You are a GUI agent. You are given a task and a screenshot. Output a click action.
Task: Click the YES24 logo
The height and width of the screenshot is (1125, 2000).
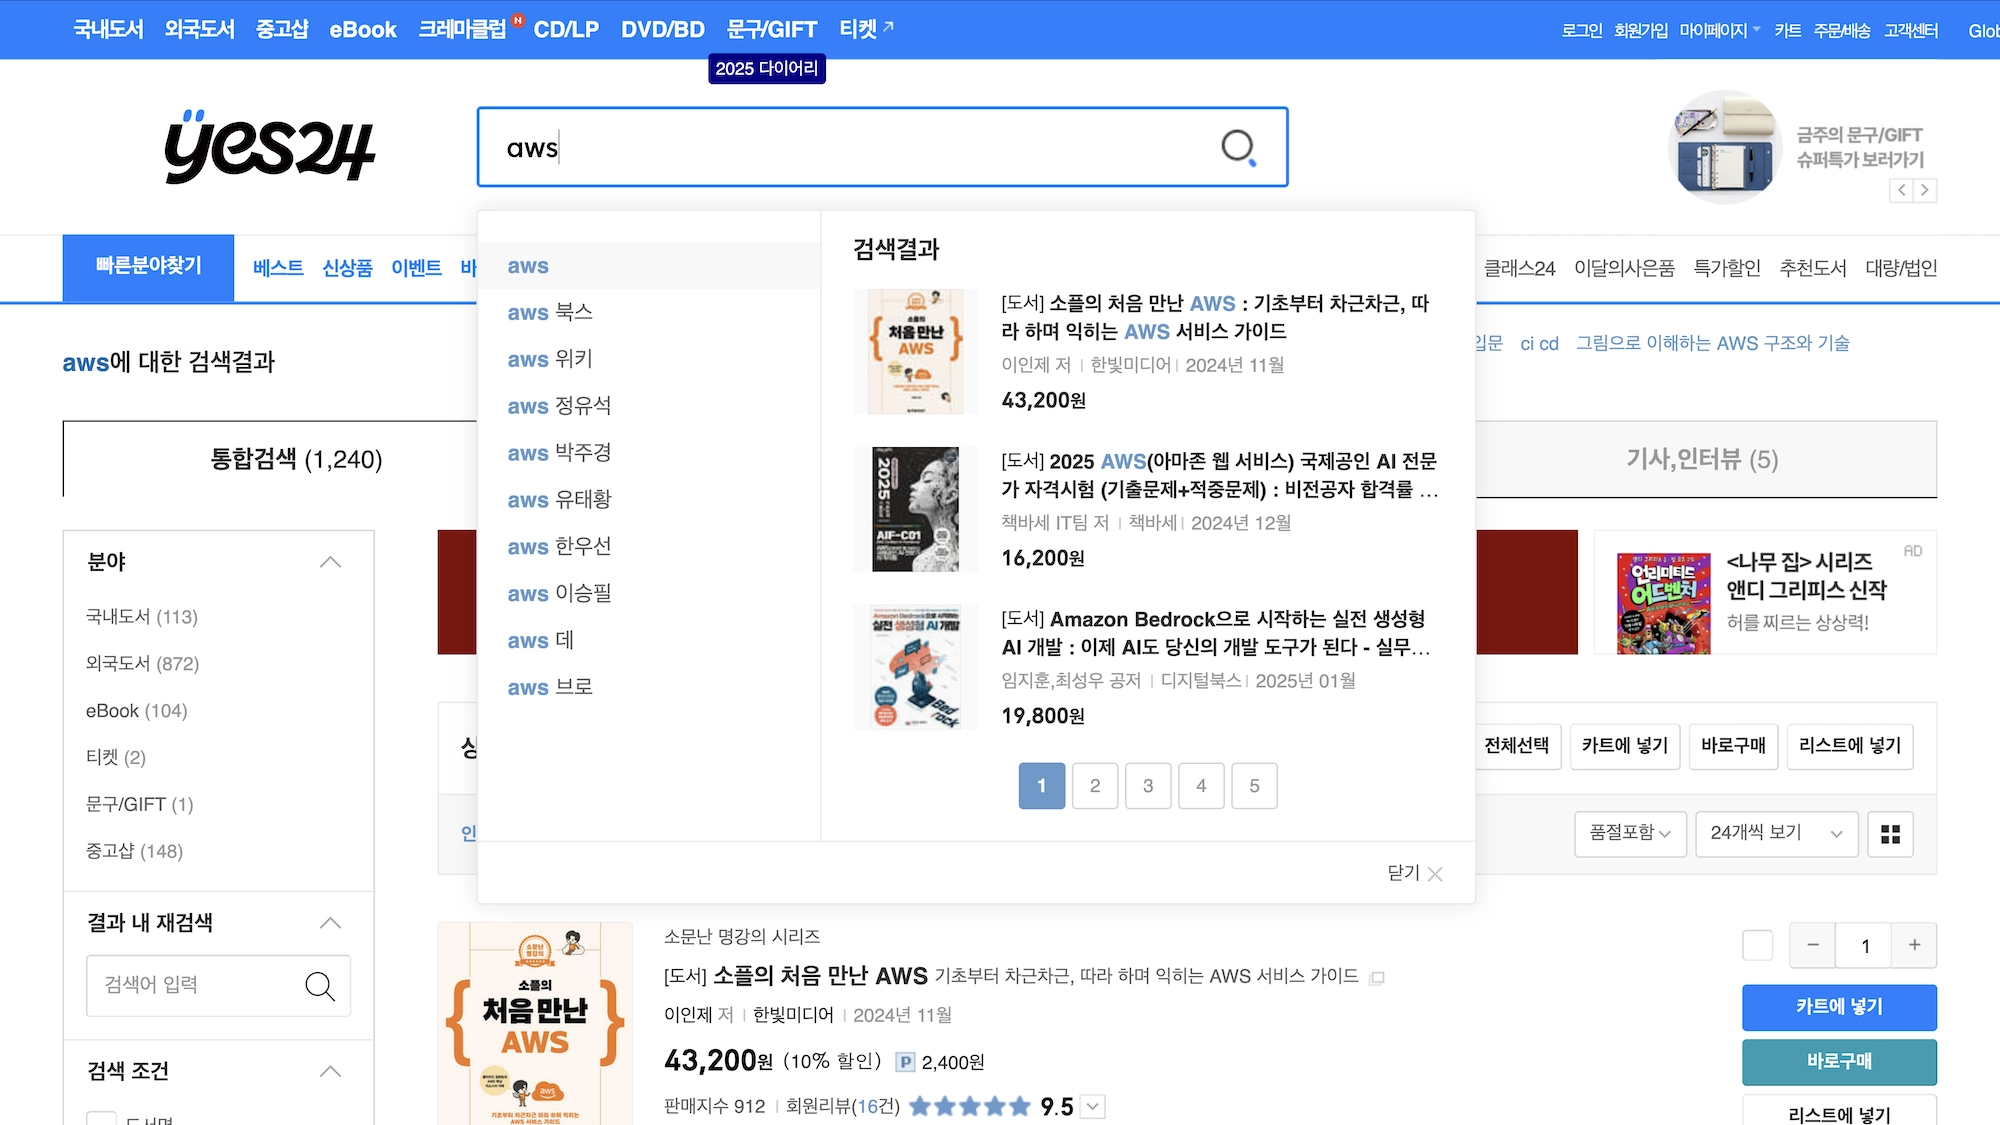[269, 147]
